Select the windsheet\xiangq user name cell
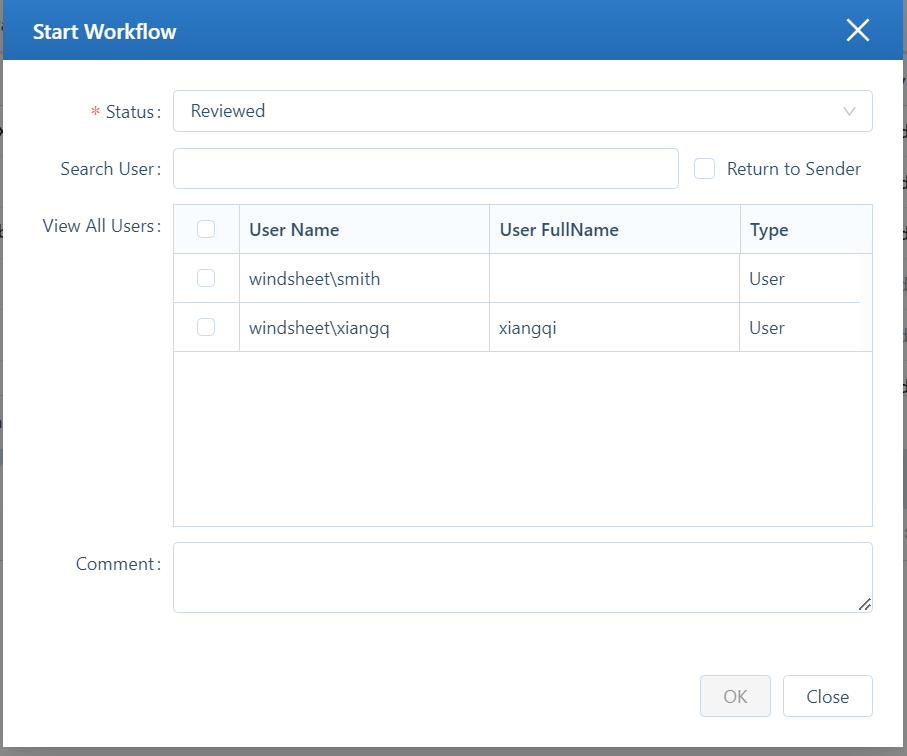Image resolution: width=907 pixels, height=756 pixels. pyautogui.click(x=319, y=328)
